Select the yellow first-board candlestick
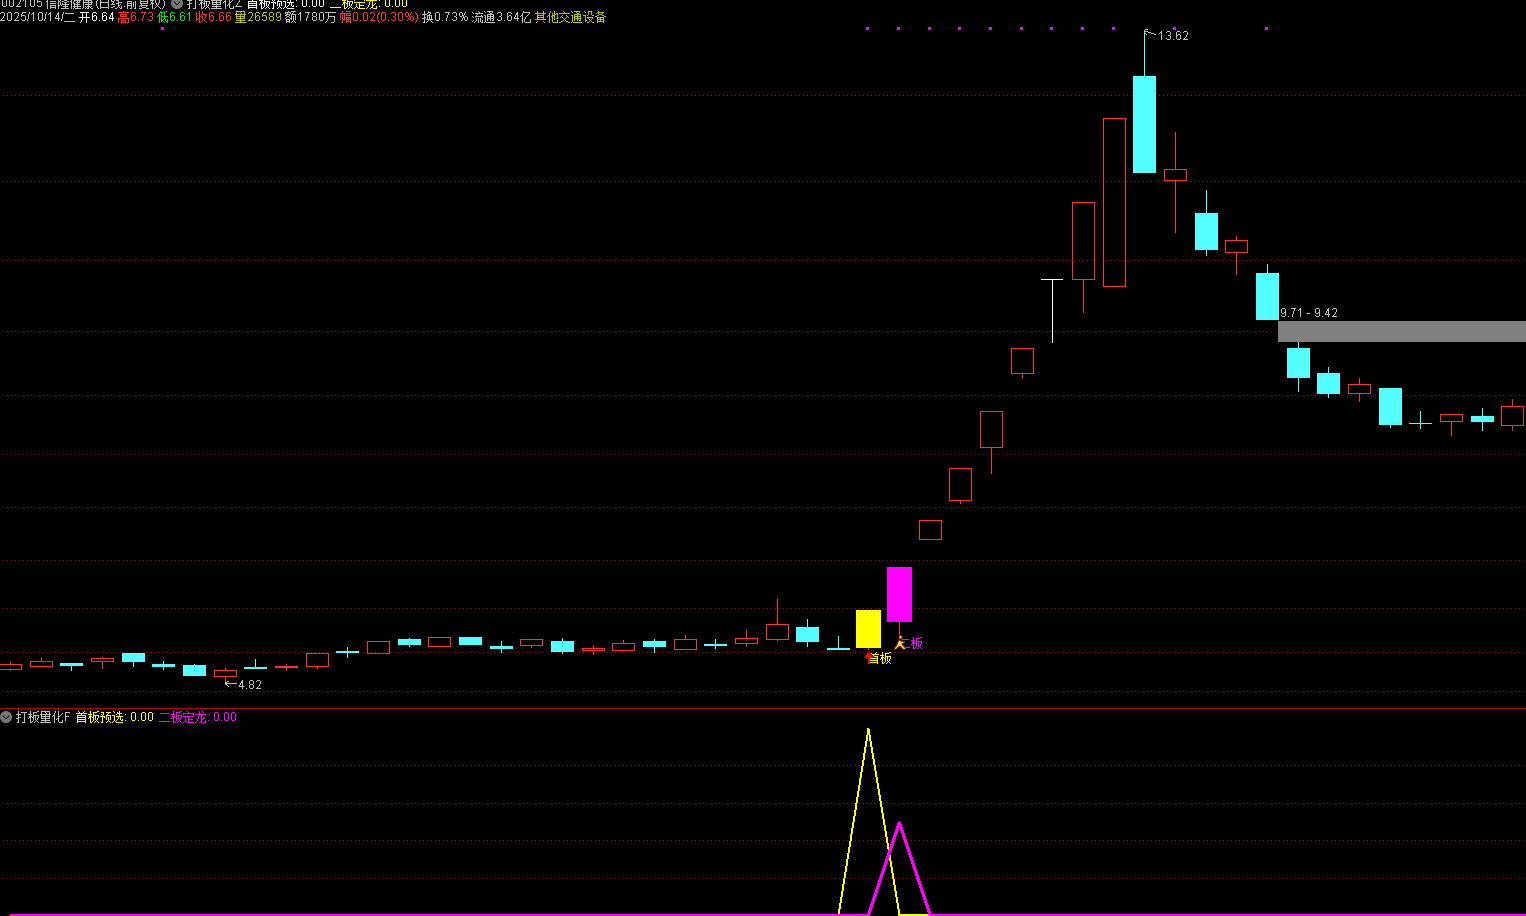The image size is (1526, 916). coord(868,628)
